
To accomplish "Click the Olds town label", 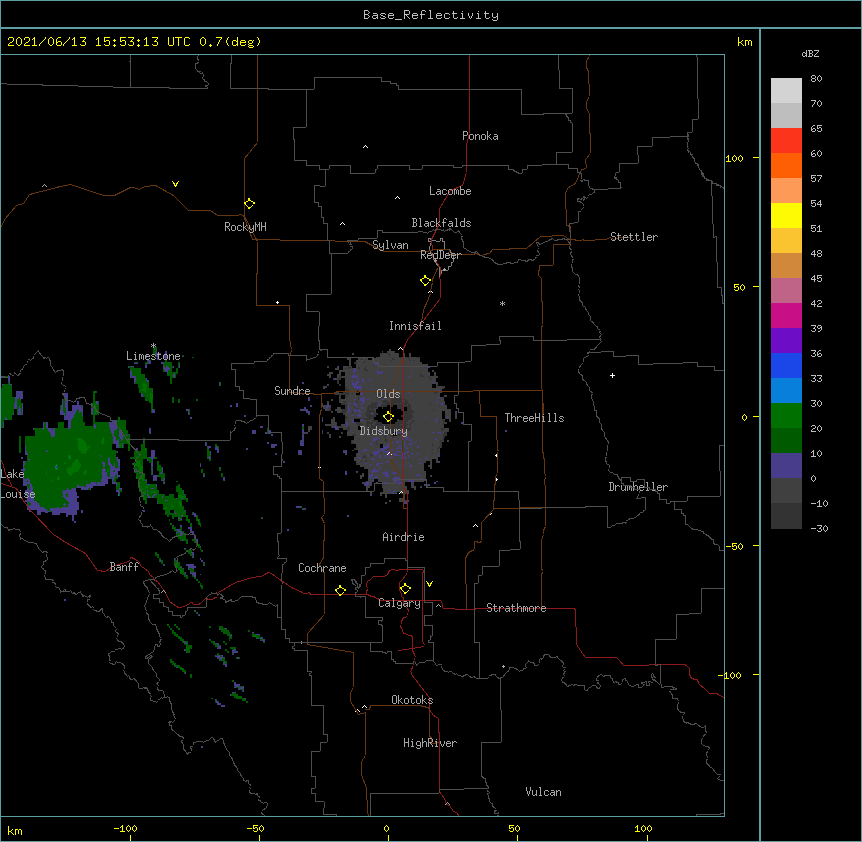I will [388, 394].
